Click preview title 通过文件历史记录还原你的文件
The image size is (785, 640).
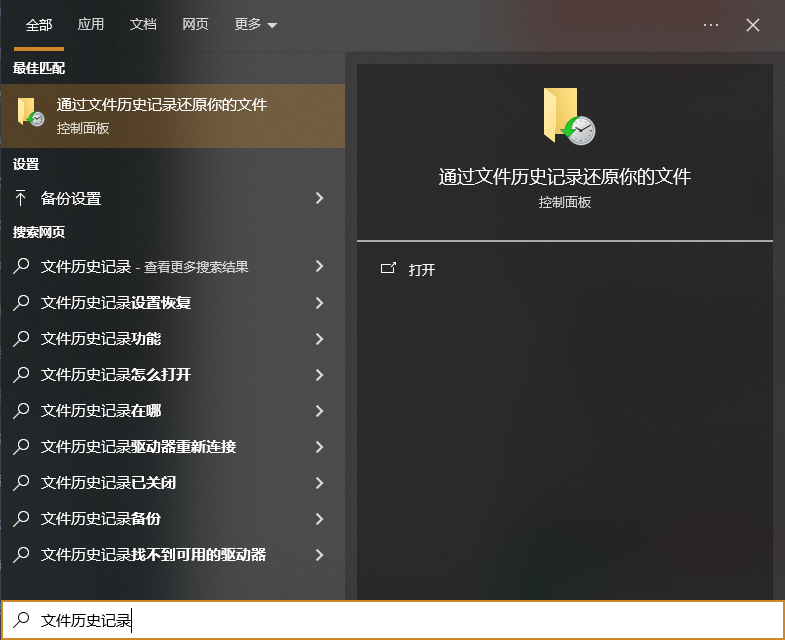point(565,177)
